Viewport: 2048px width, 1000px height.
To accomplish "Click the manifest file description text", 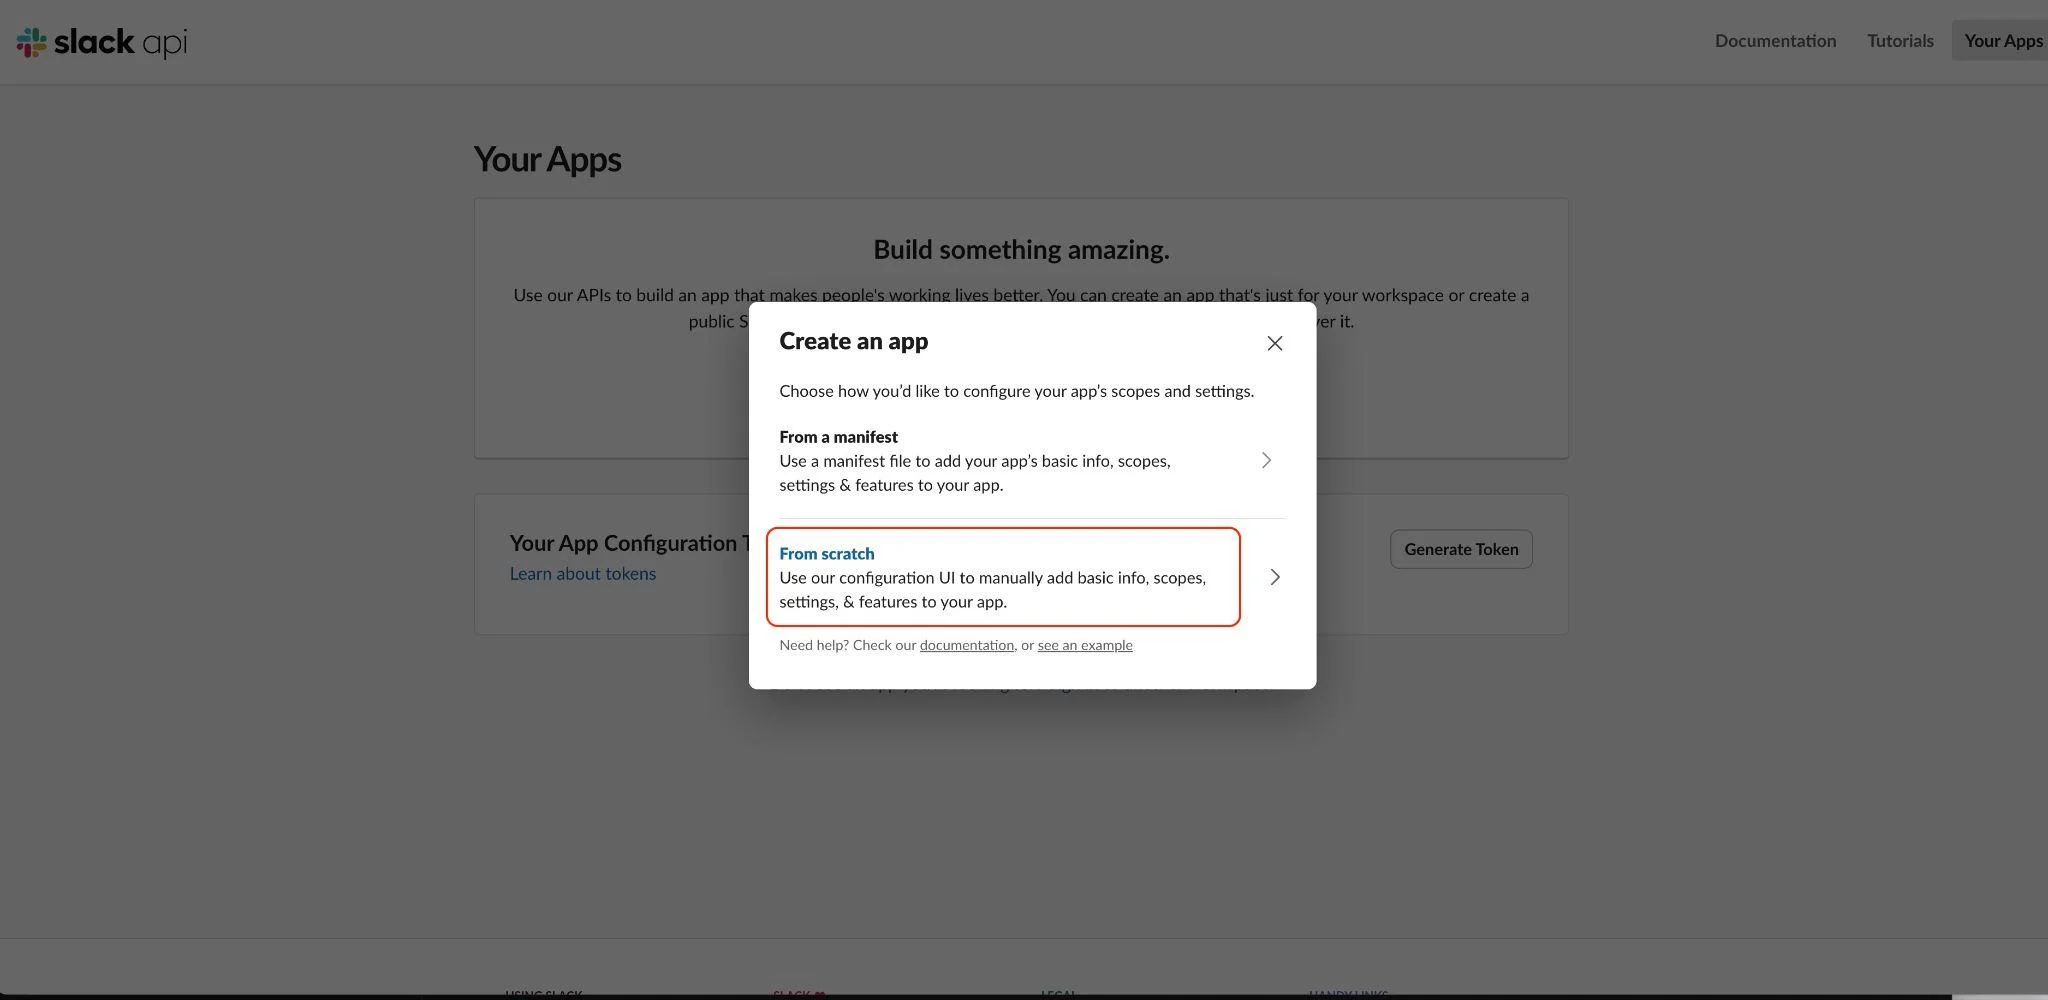I will click(x=974, y=473).
